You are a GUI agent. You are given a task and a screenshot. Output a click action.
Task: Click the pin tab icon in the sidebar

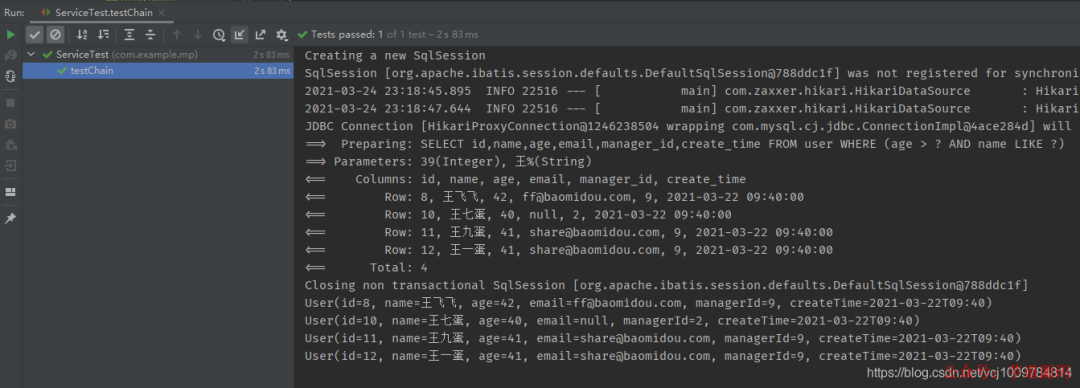click(10, 218)
